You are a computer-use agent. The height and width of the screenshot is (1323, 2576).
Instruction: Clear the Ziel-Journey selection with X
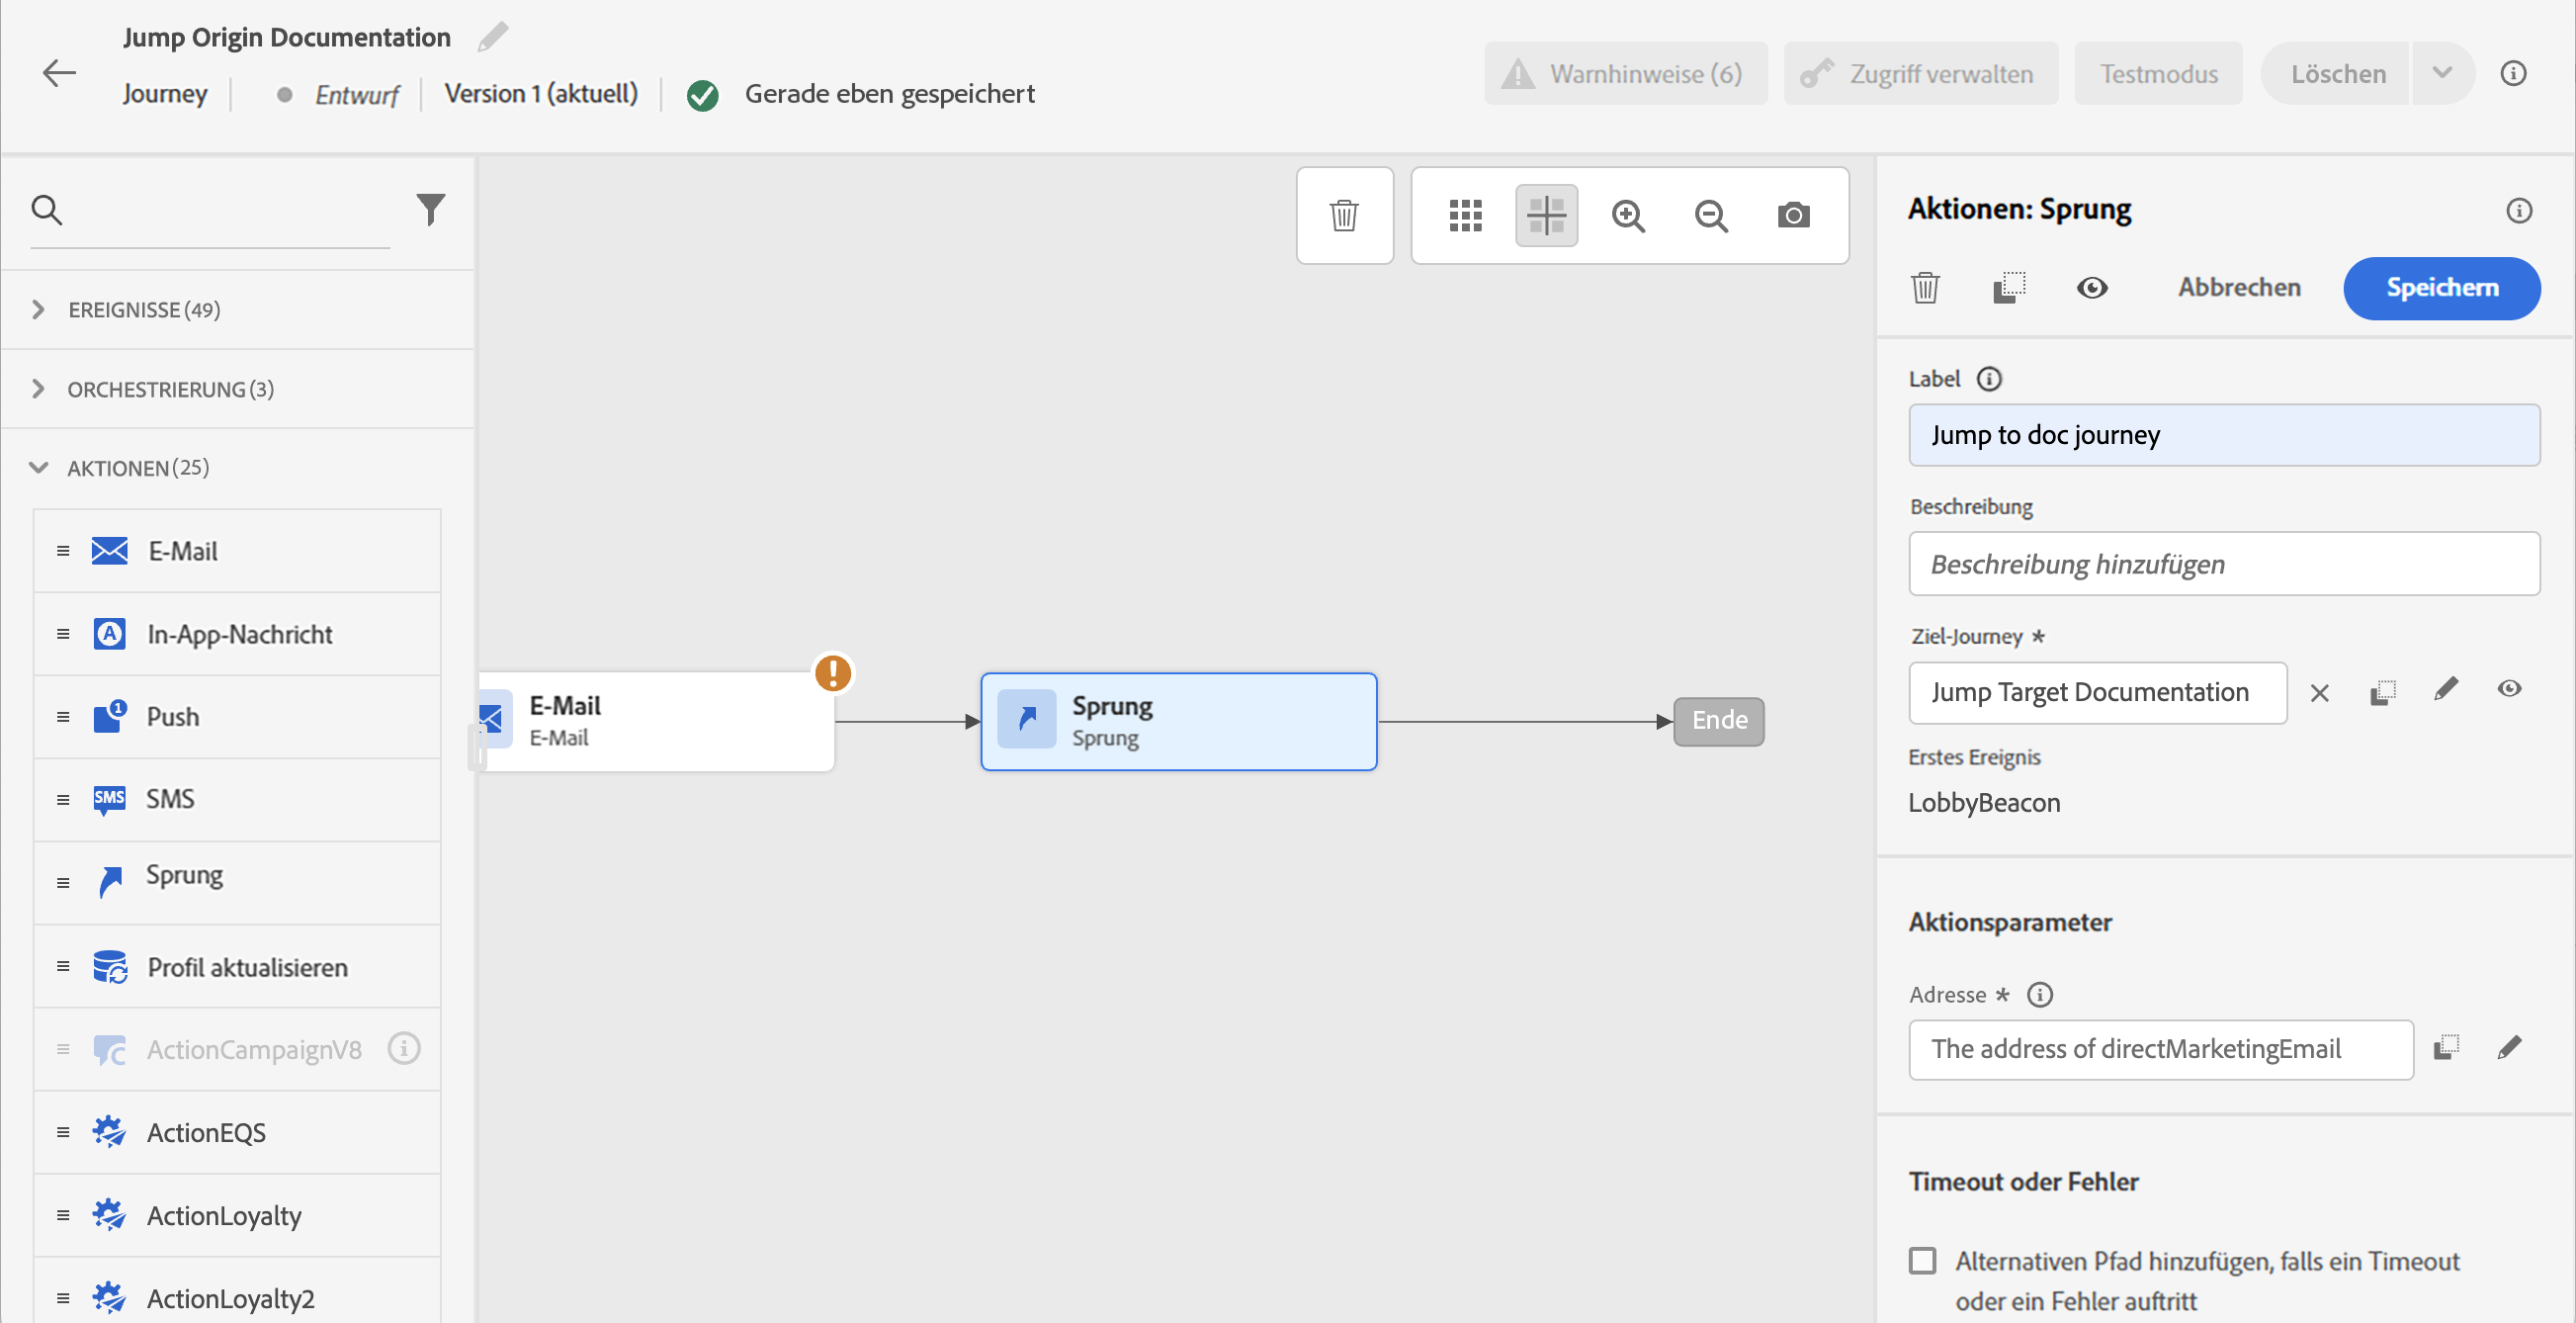click(2319, 692)
